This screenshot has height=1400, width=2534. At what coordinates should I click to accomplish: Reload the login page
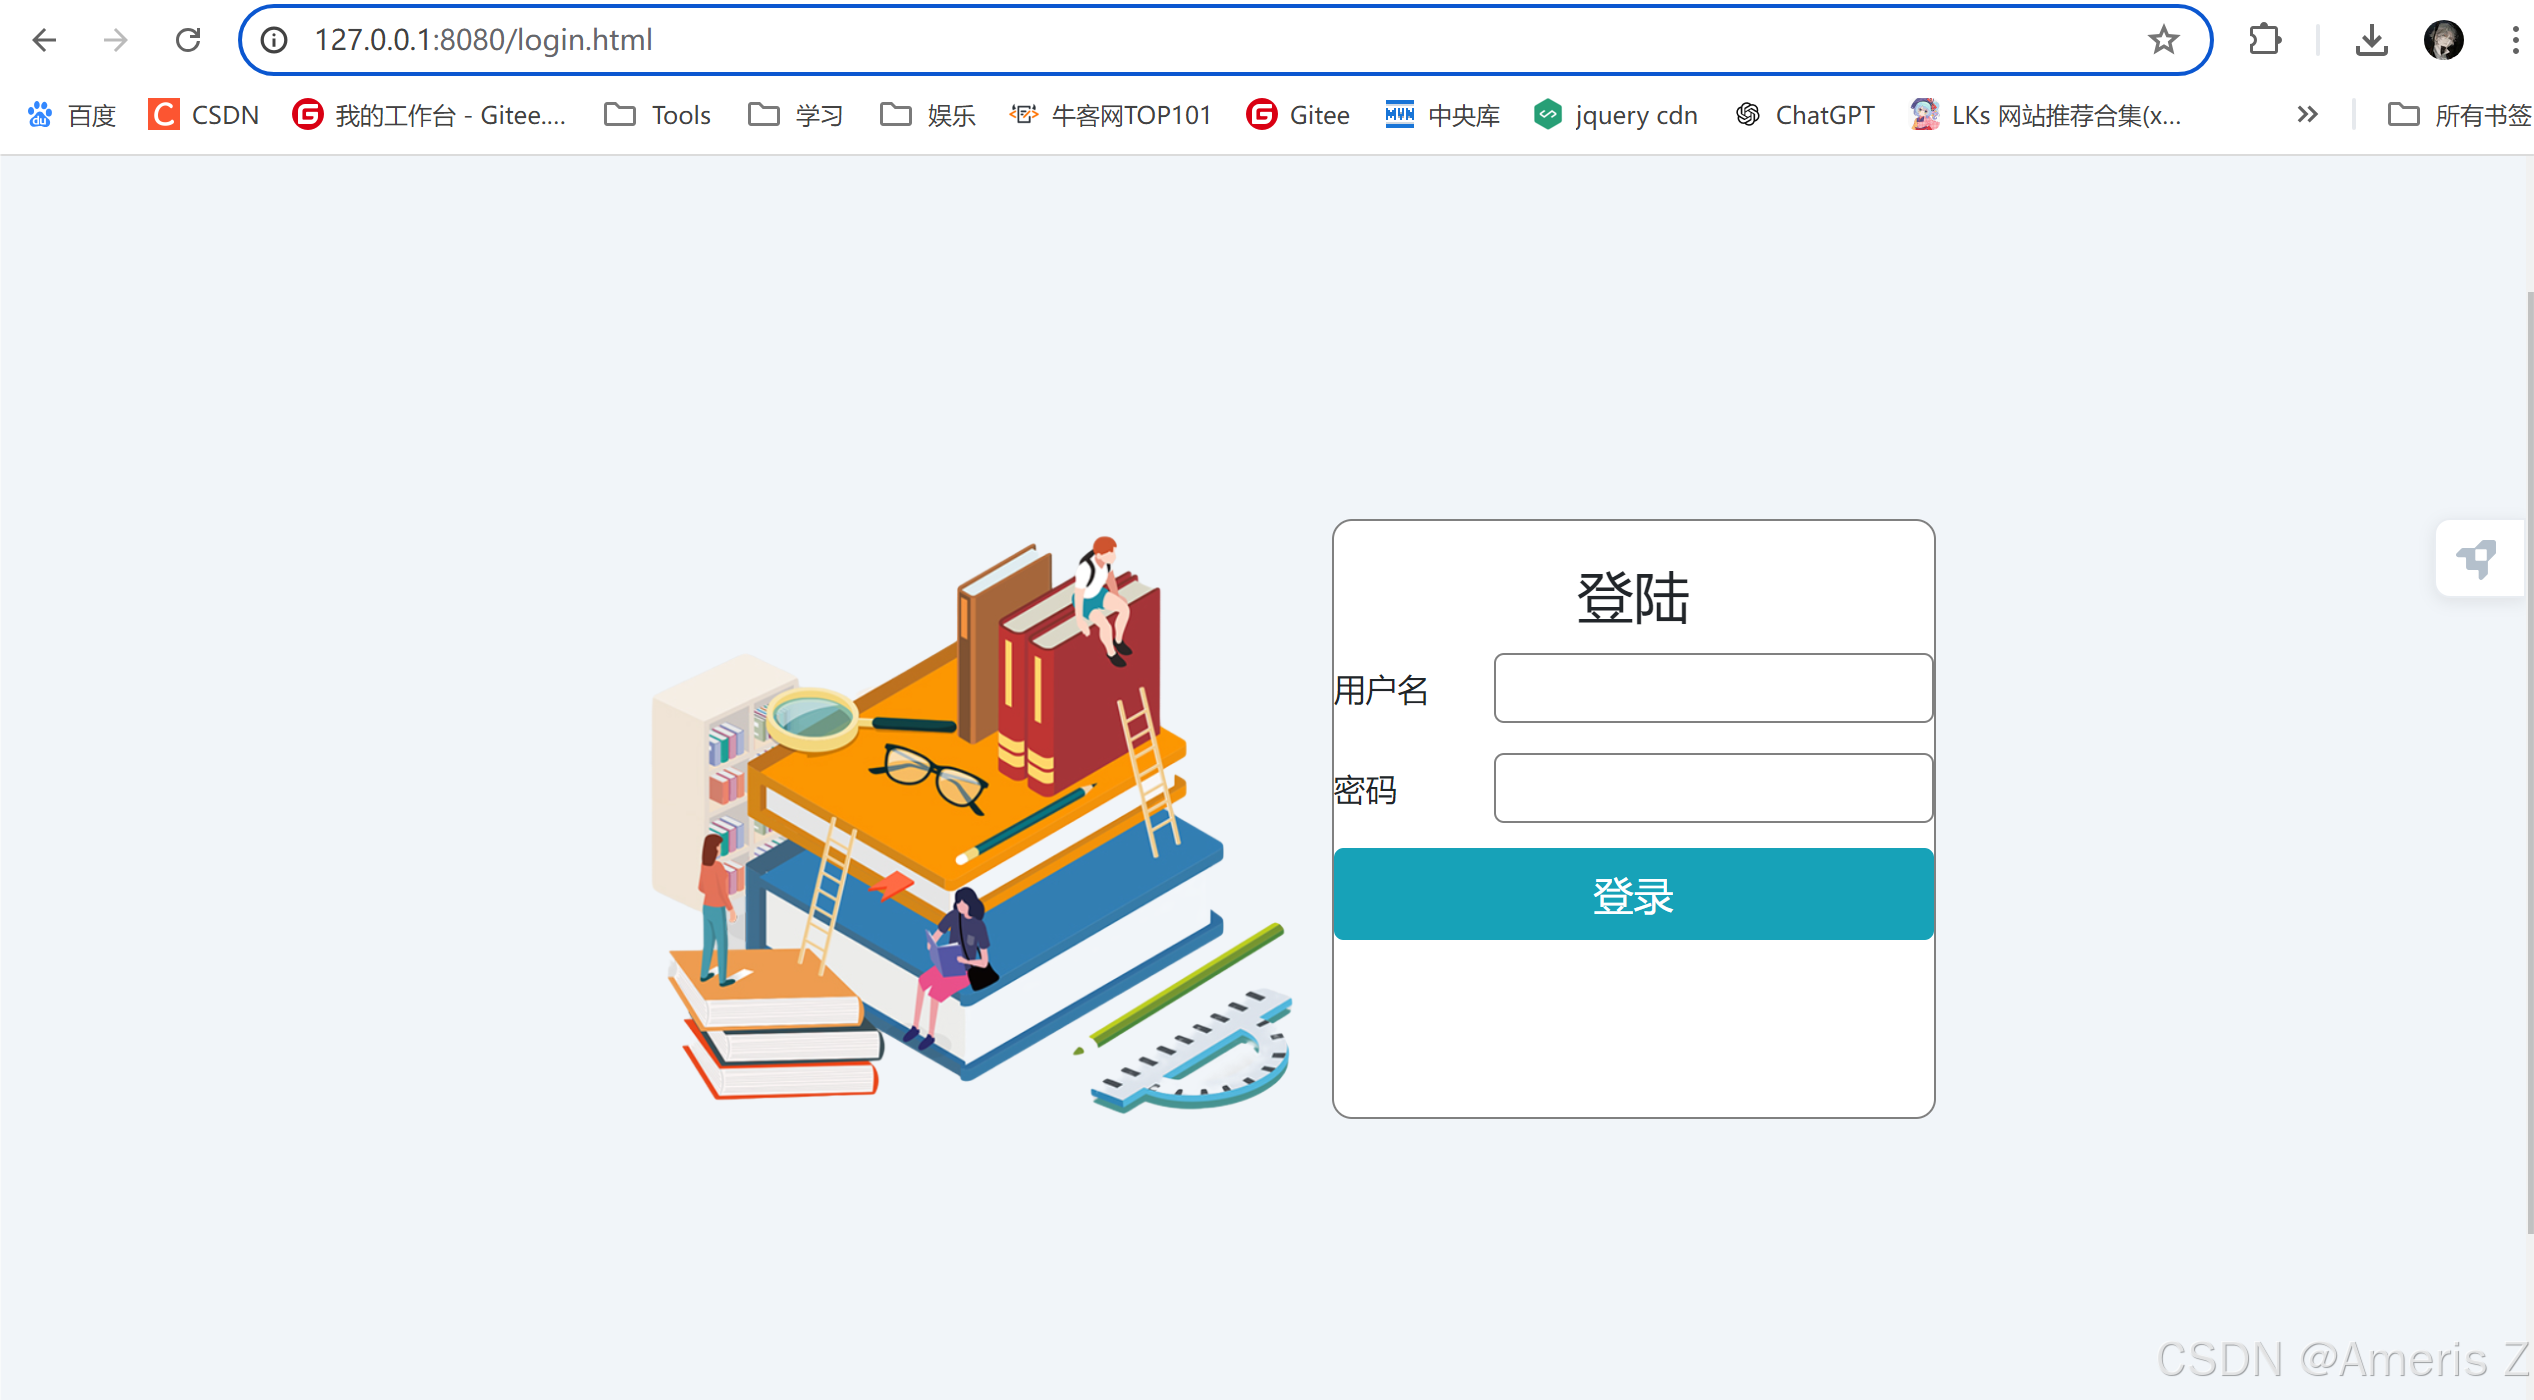coord(188,40)
